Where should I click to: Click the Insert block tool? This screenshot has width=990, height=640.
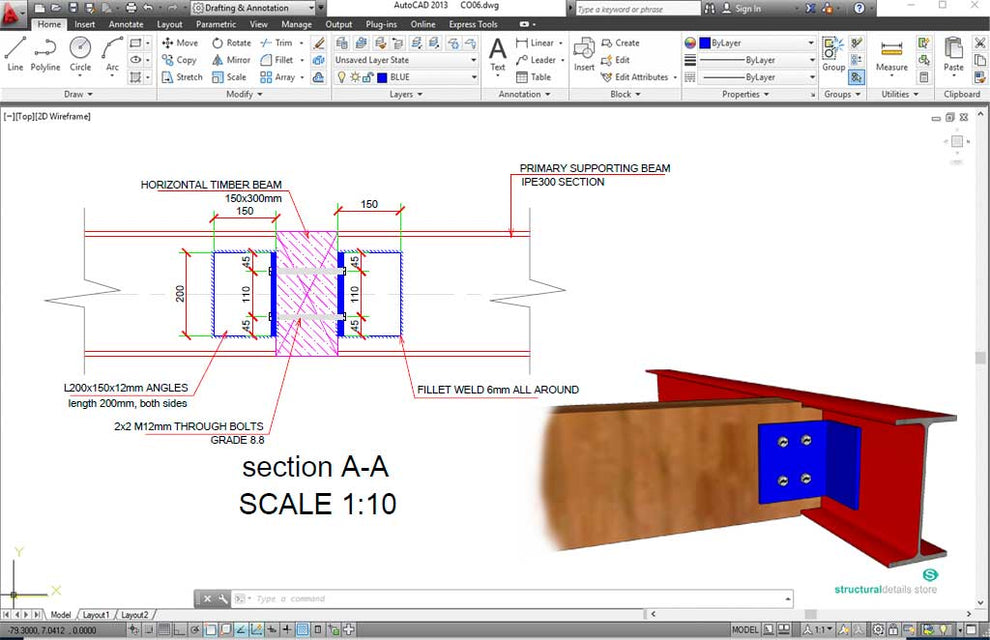tap(584, 55)
